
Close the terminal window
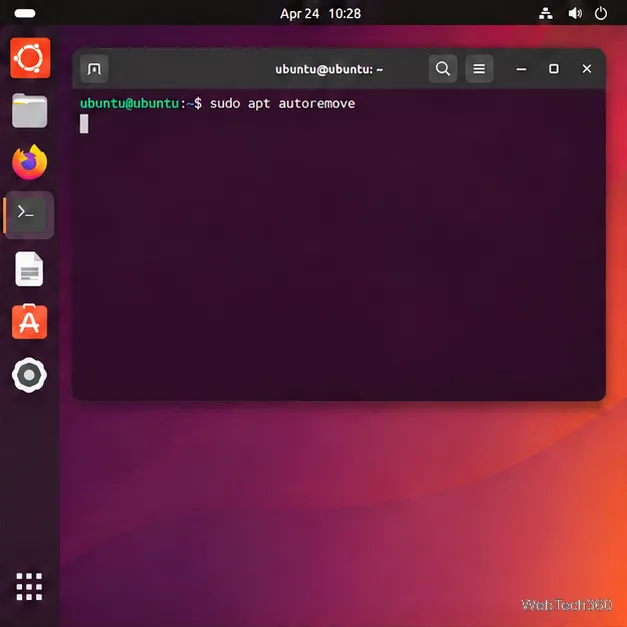pyautogui.click(x=587, y=69)
